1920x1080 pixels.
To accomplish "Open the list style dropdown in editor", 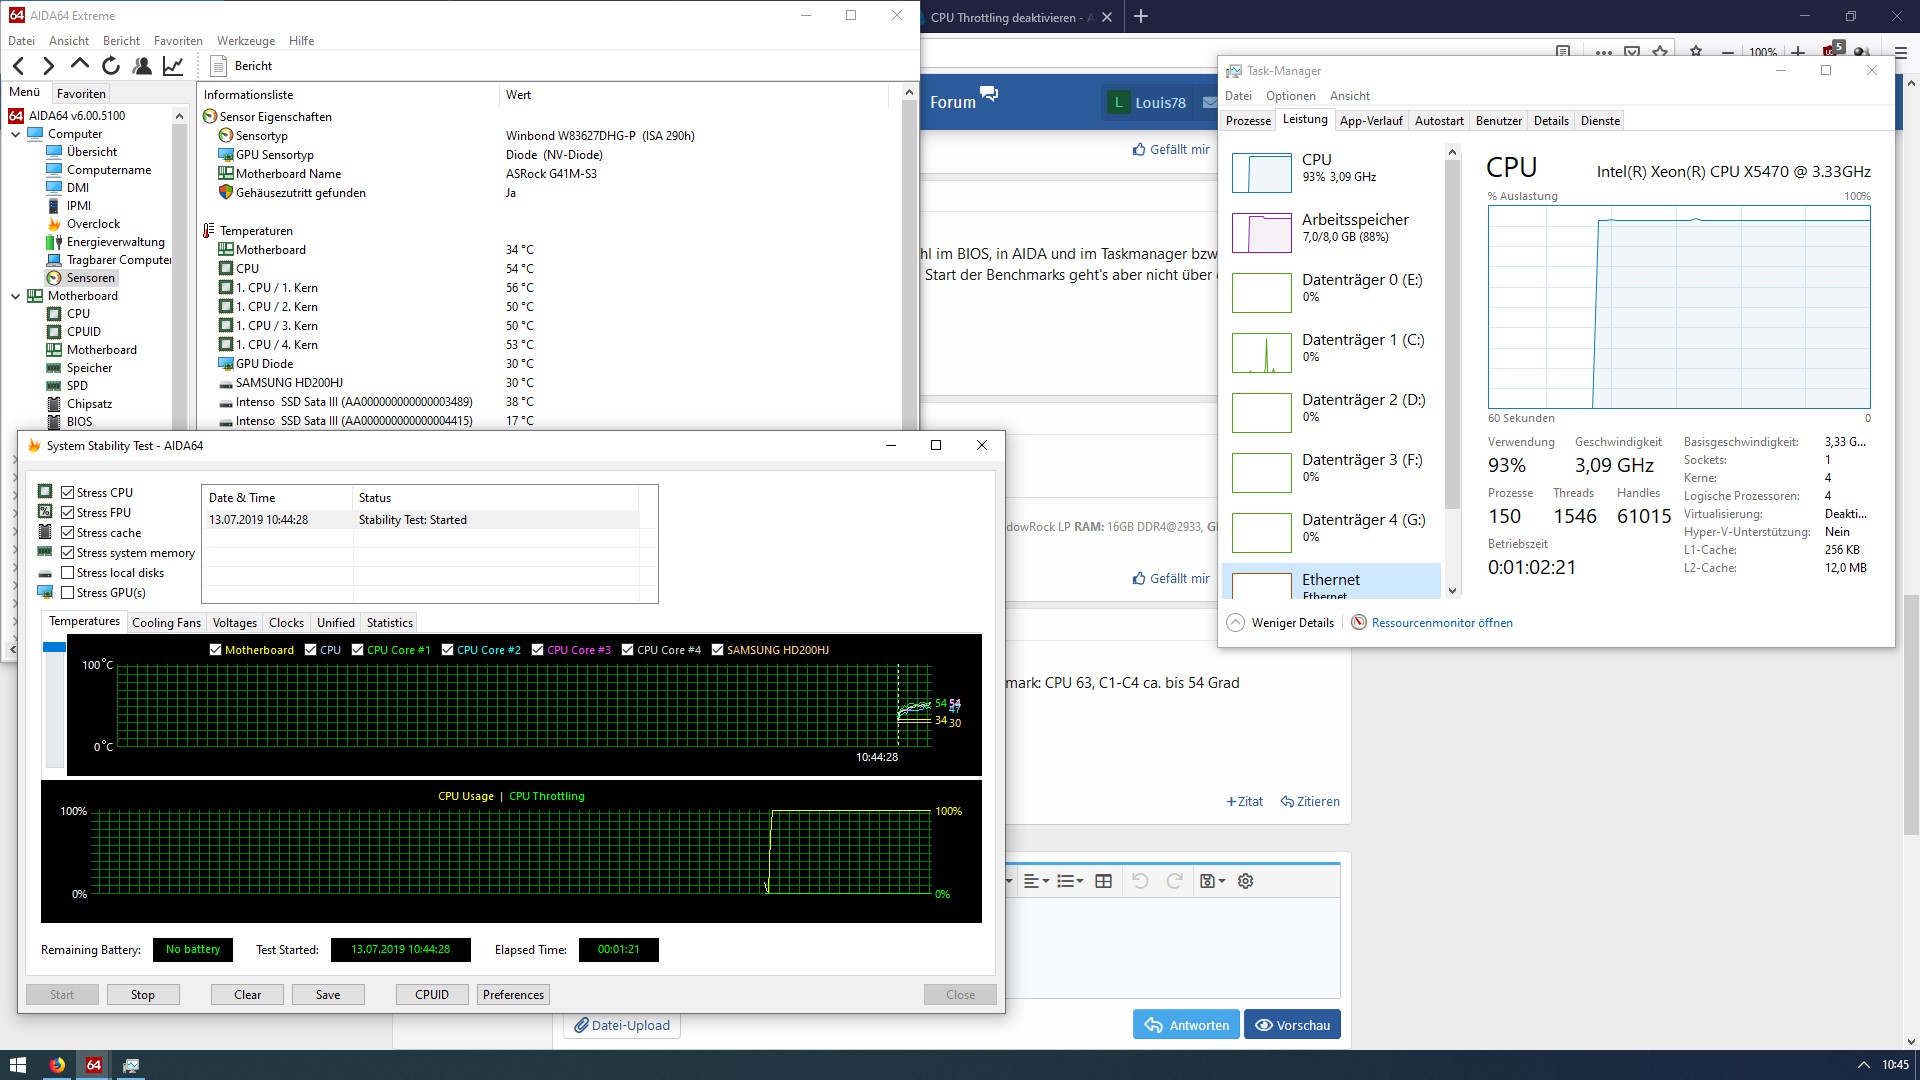I will tap(1070, 881).
